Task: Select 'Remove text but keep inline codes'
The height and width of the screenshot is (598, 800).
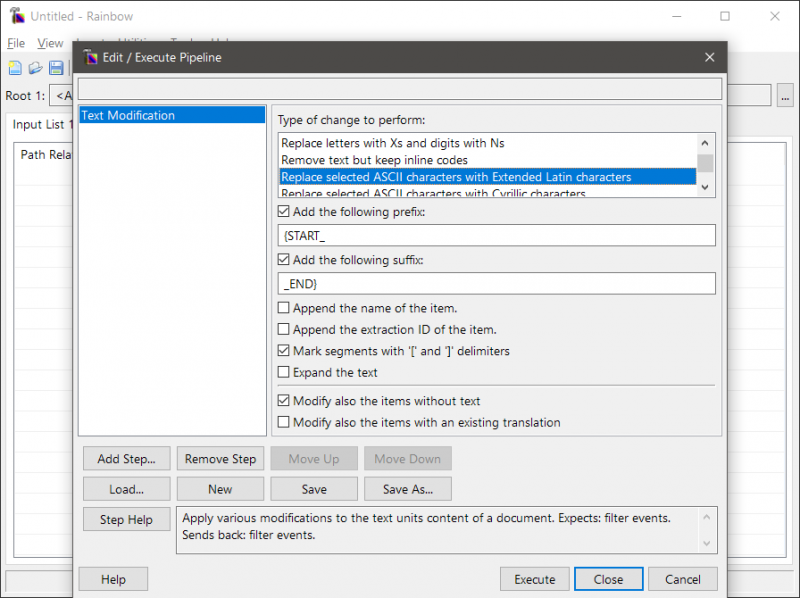Action: pyautogui.click(x=374, y=160)
